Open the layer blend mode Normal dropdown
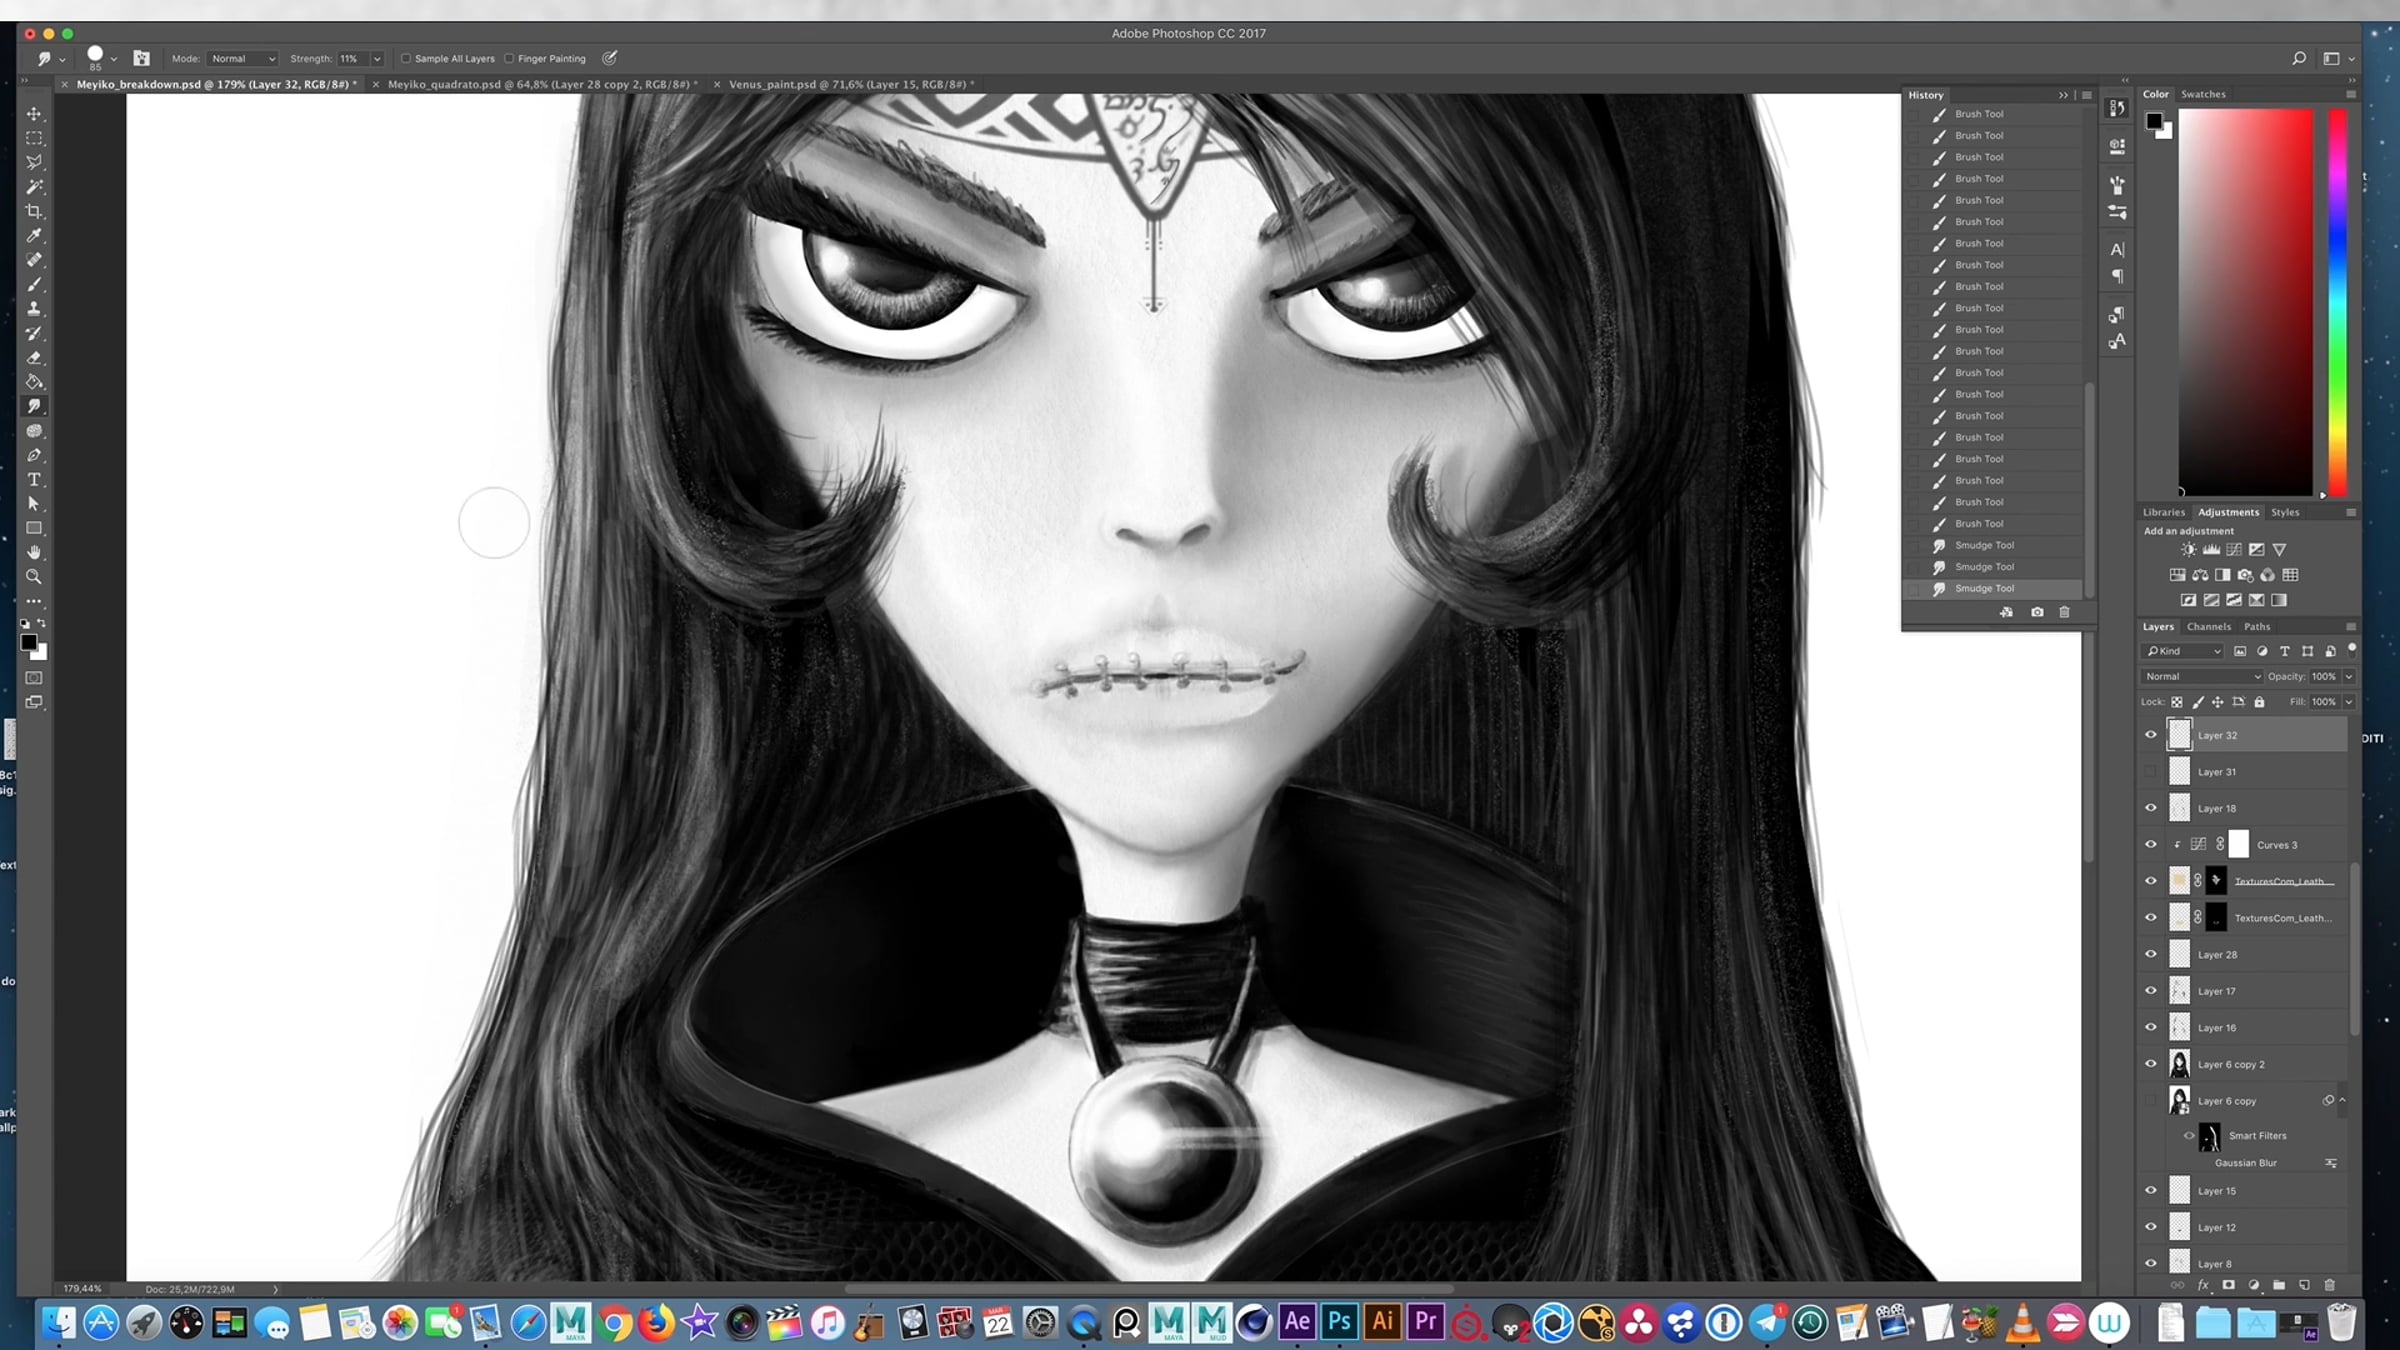This screenshot has height=1350, width=2400. tap(2201, 677)
